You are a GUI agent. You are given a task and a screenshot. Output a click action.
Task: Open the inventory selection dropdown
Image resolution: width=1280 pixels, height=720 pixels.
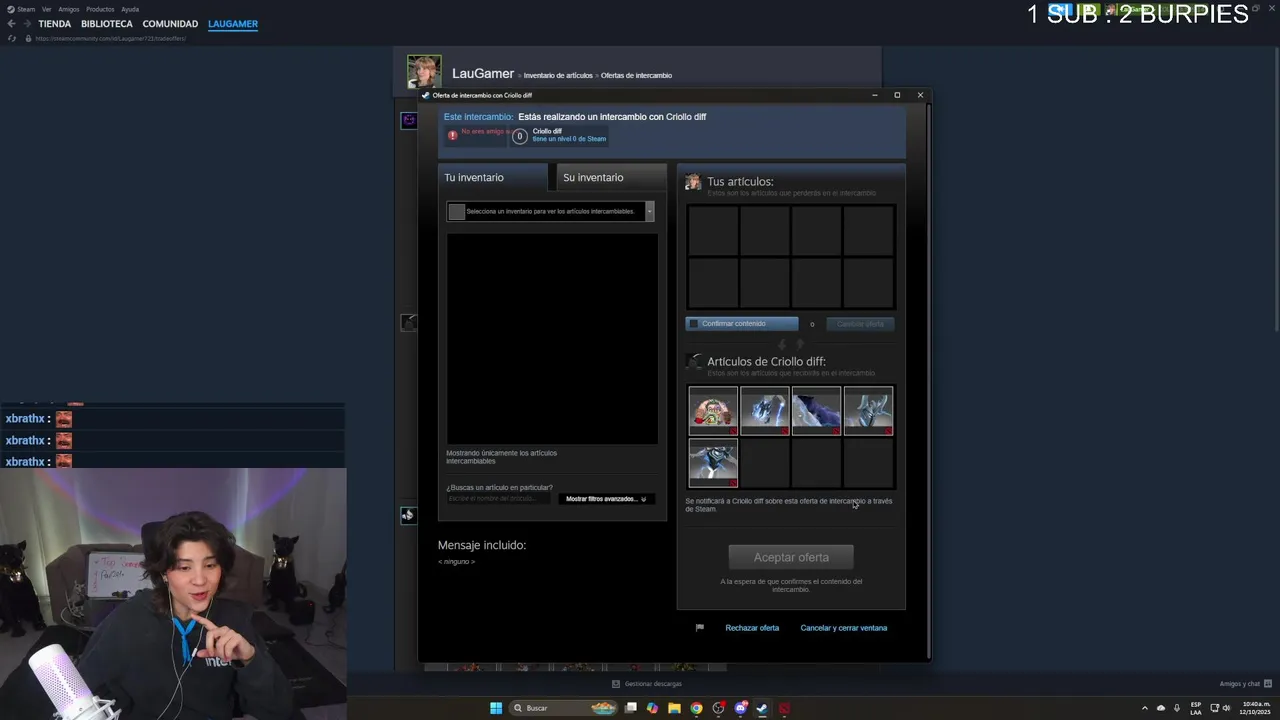(x=550, y=211)
